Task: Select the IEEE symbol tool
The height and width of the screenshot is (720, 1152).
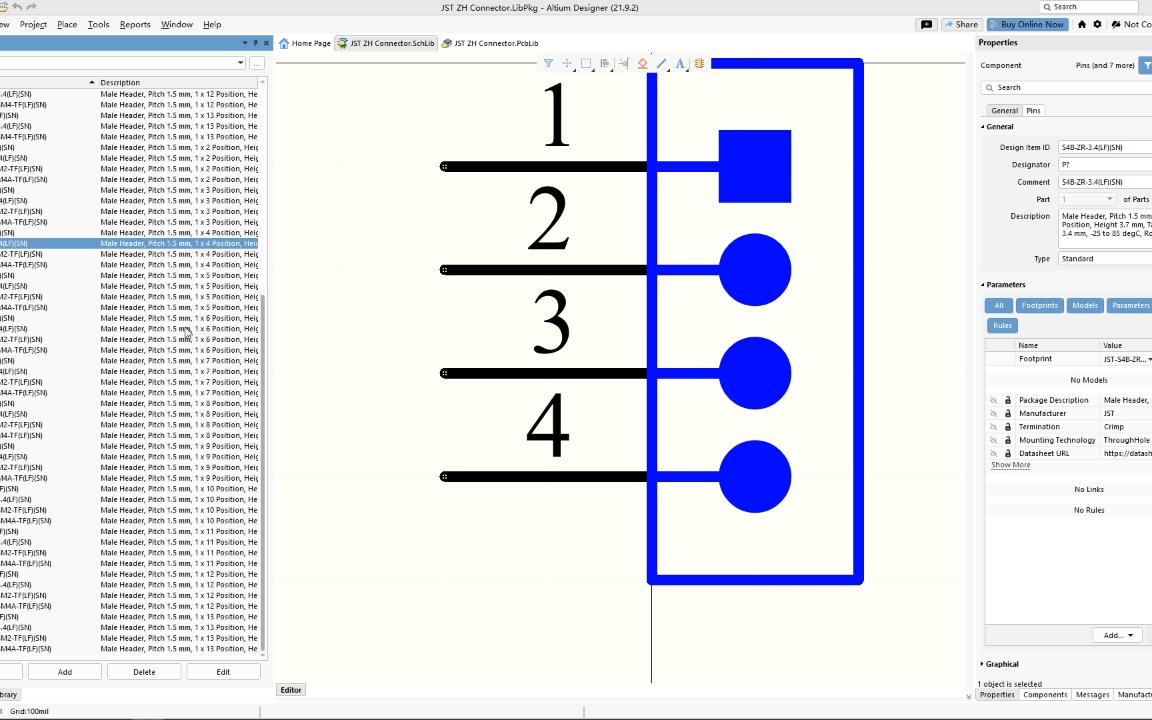Action: (642, 64)
